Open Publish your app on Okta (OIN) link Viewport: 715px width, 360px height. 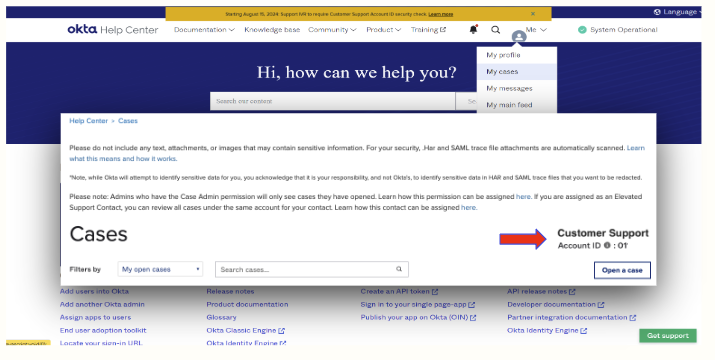pos(418,317)
